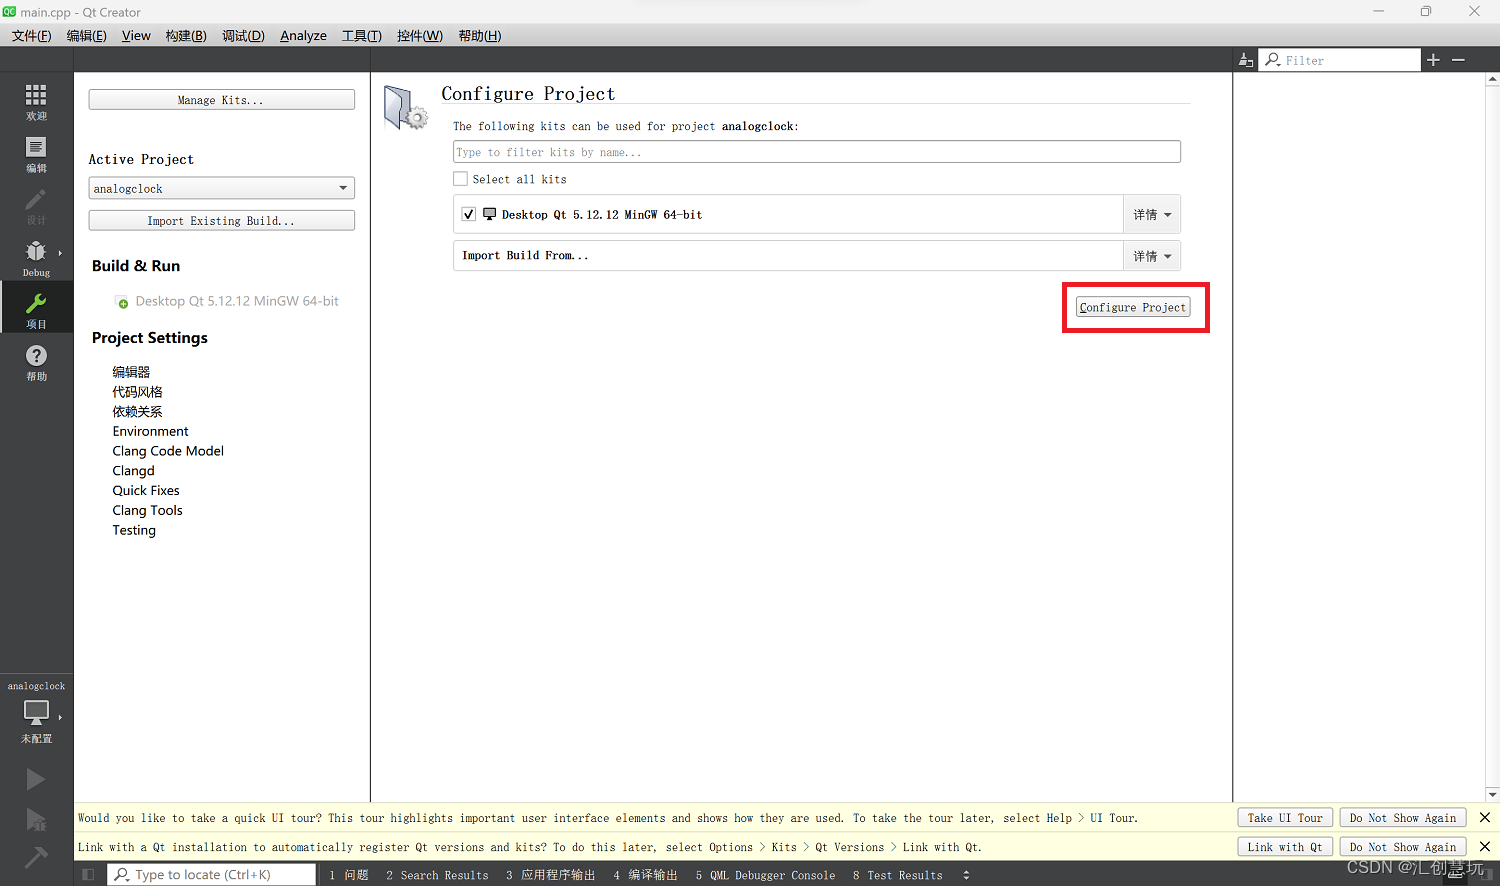
Task: Switch to Edit (编辑) mode
Action: click(36, 154)
